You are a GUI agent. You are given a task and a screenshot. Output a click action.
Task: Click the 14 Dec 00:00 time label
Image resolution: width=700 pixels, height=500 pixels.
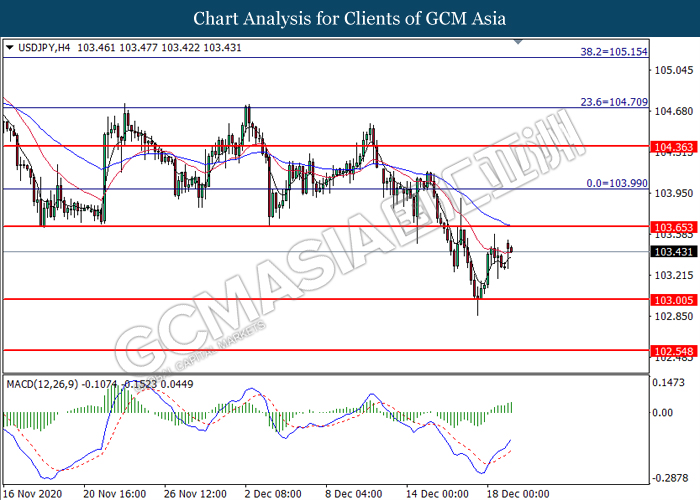click(437, 494)
